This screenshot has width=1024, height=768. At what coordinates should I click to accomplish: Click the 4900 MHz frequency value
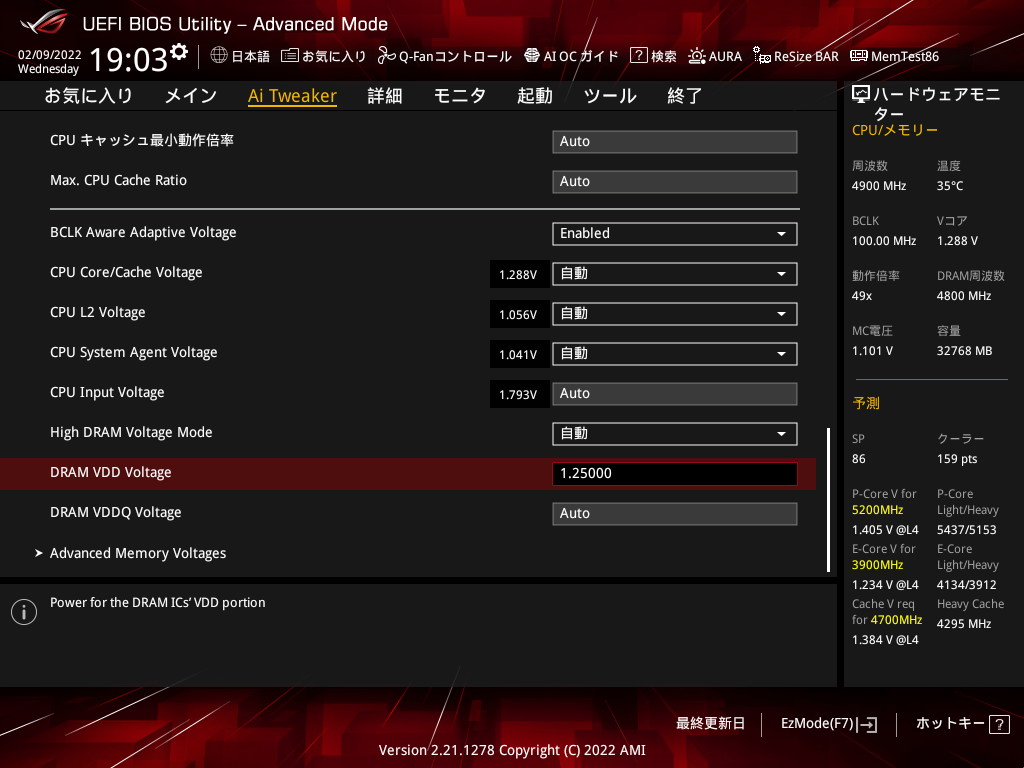tap(878, 186)
